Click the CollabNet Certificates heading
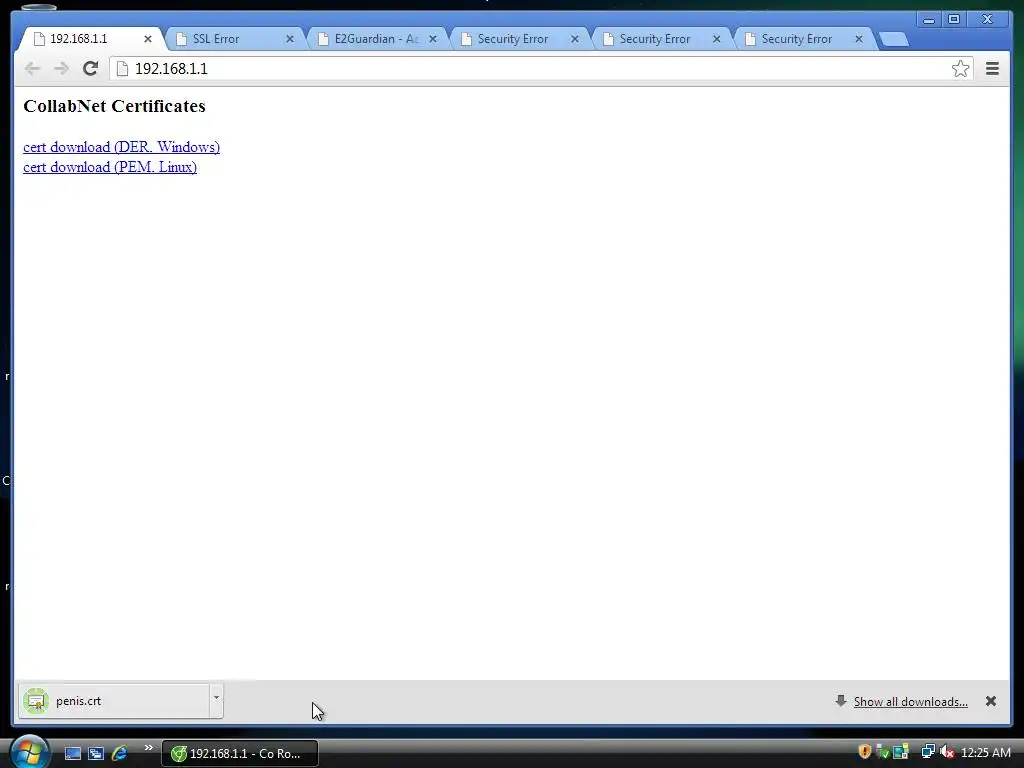 point(114,106)
